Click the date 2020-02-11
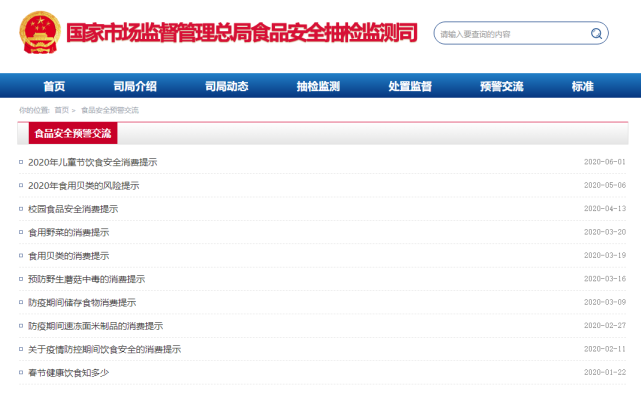Image resolution: width=641 pixels, height=394 pixels. (x=605, y=349)
